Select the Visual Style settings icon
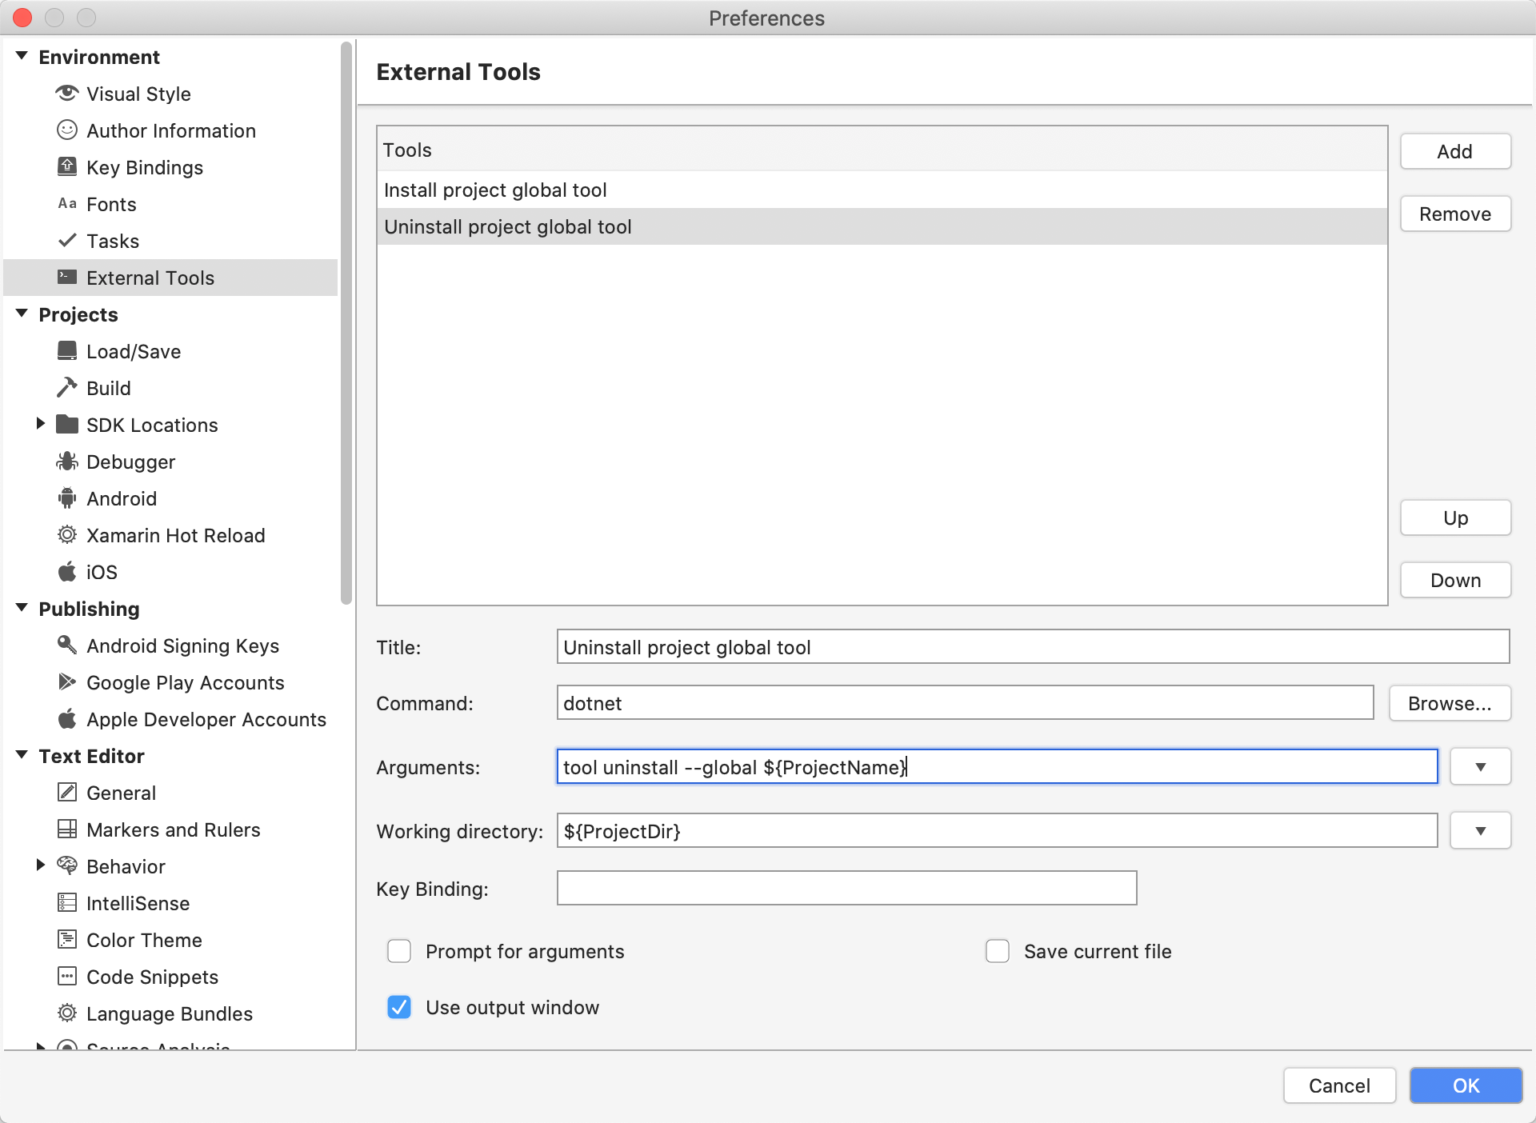 [66, 93]
